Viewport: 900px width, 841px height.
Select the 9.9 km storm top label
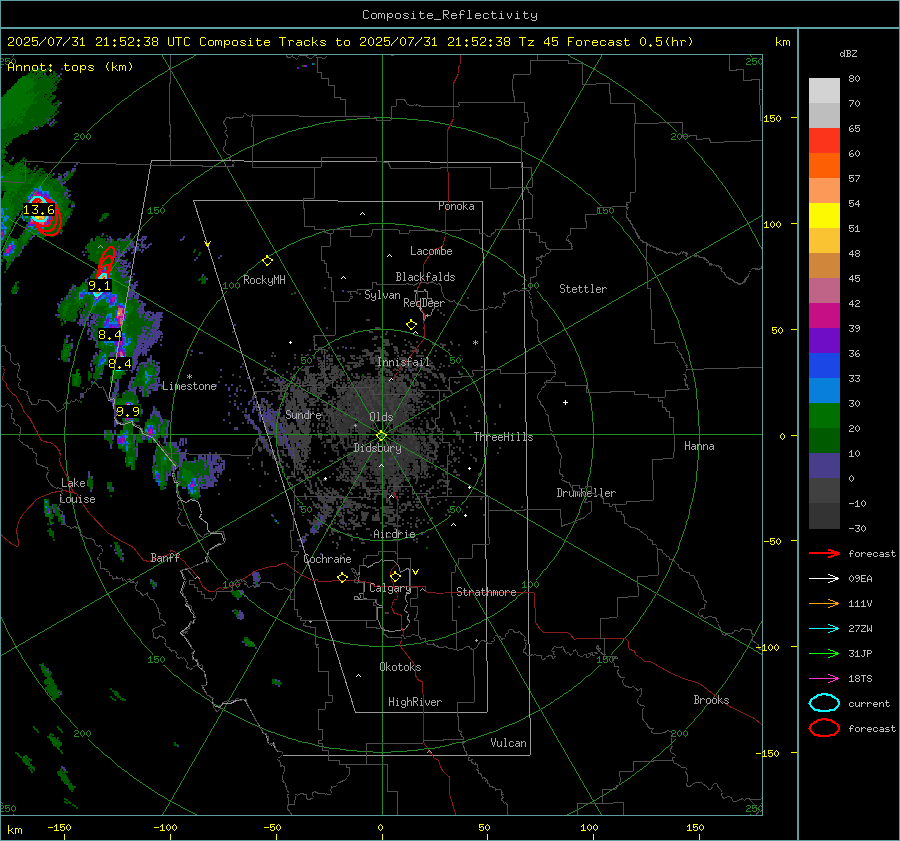[x=127, y=411]
